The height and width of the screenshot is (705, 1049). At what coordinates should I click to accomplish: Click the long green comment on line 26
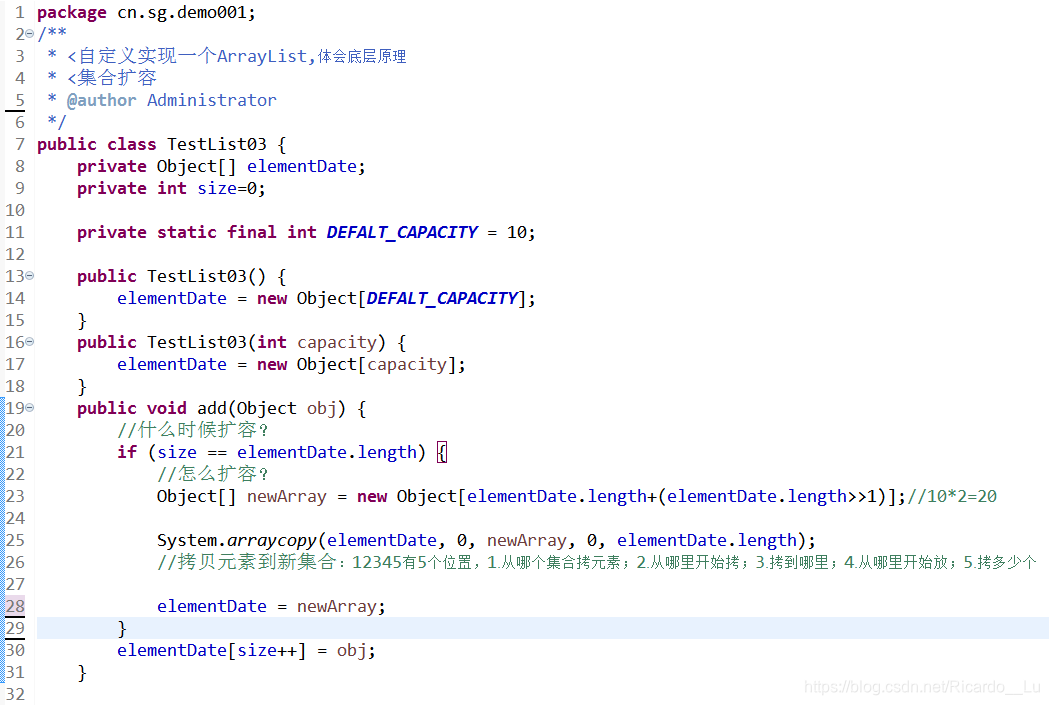(597, 562)
